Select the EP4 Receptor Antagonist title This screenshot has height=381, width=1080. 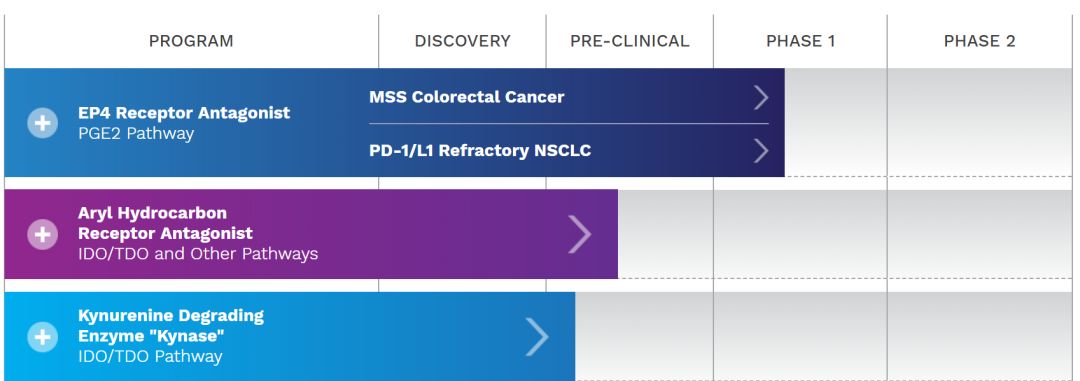point(184,113)
